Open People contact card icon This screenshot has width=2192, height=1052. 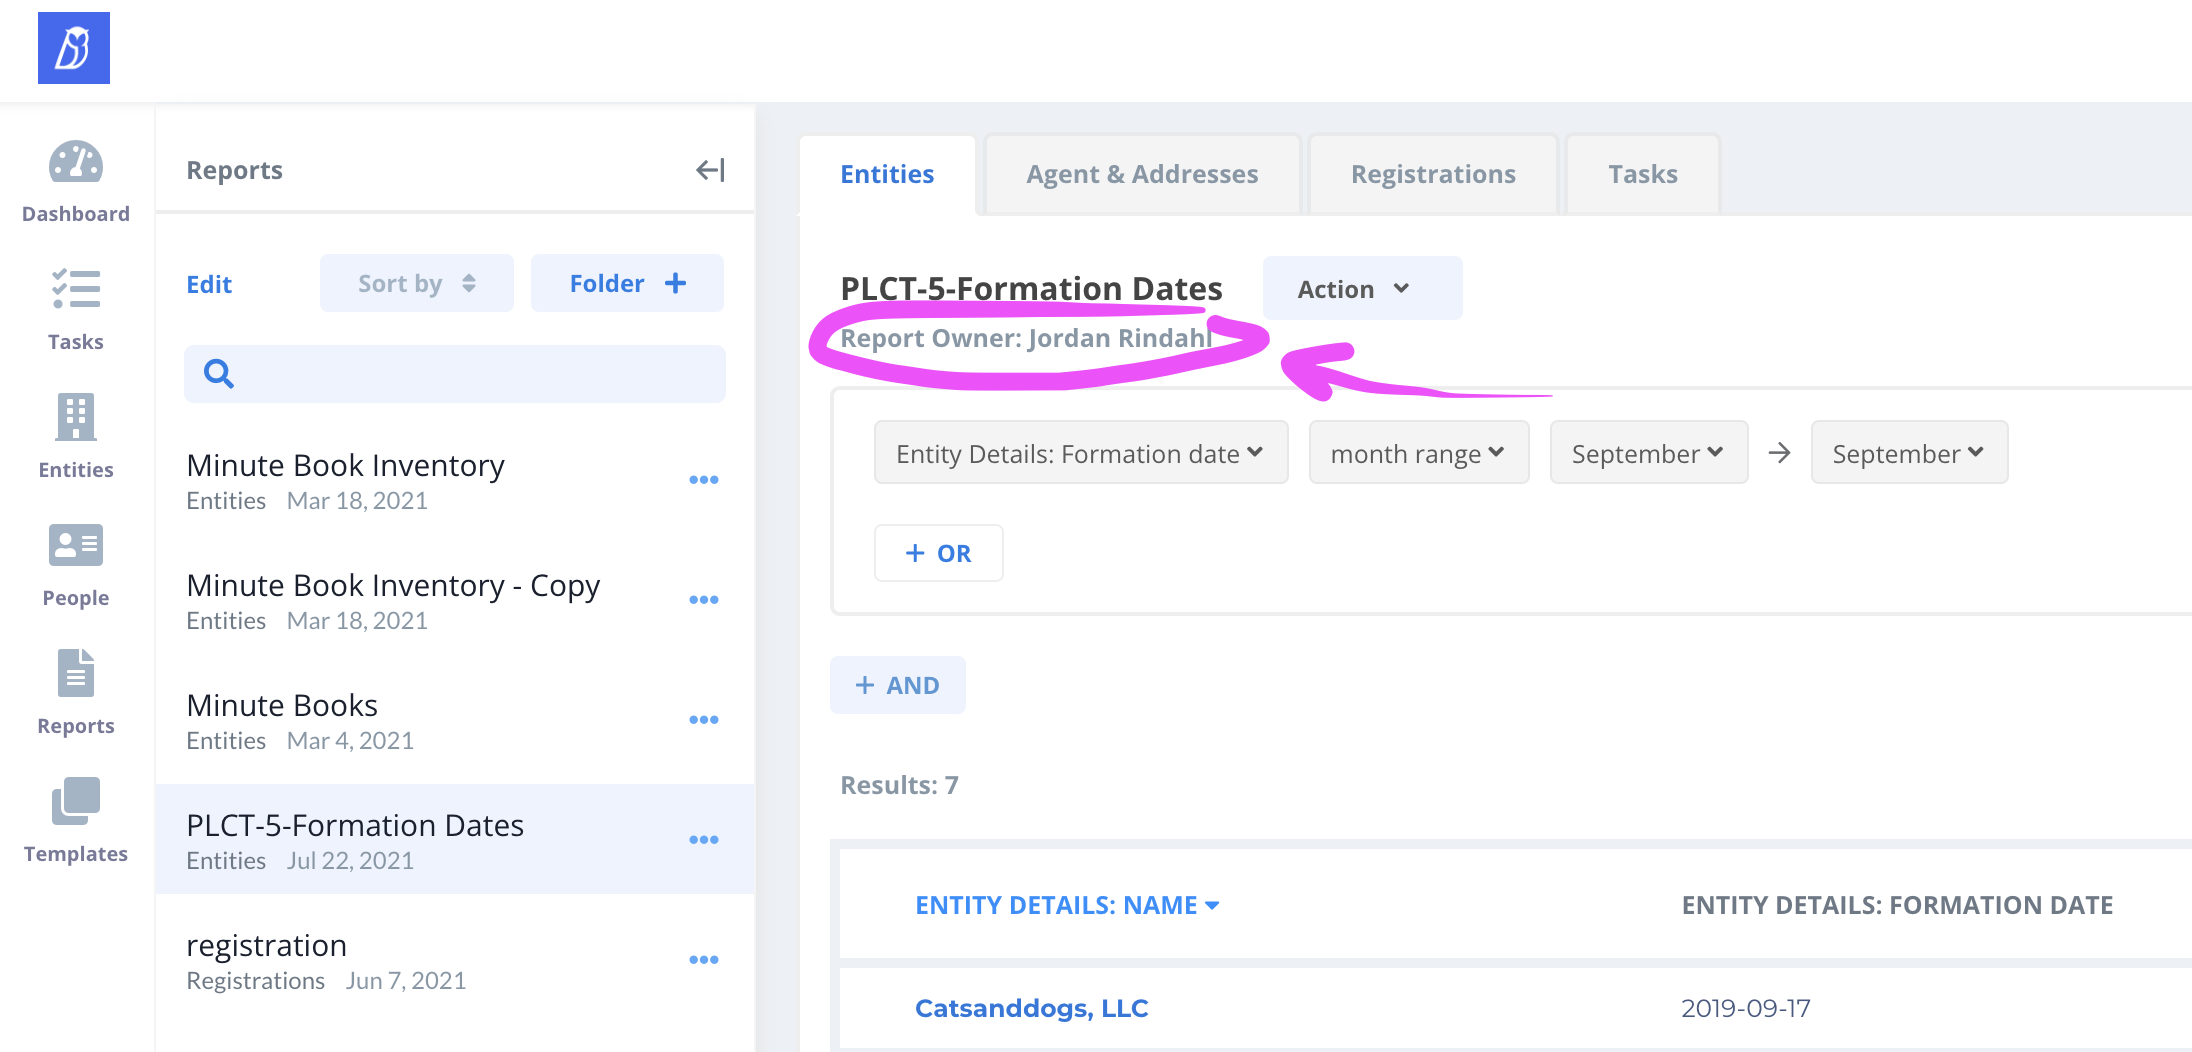click(76, 546)
